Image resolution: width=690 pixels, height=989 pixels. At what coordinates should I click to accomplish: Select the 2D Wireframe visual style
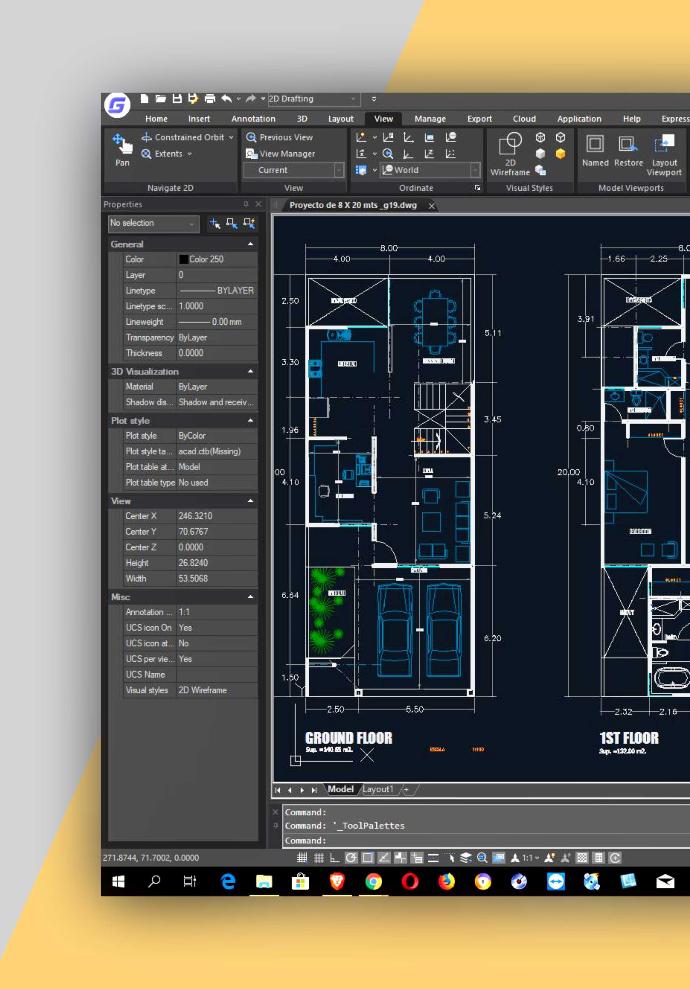click(x=510, y=154)
